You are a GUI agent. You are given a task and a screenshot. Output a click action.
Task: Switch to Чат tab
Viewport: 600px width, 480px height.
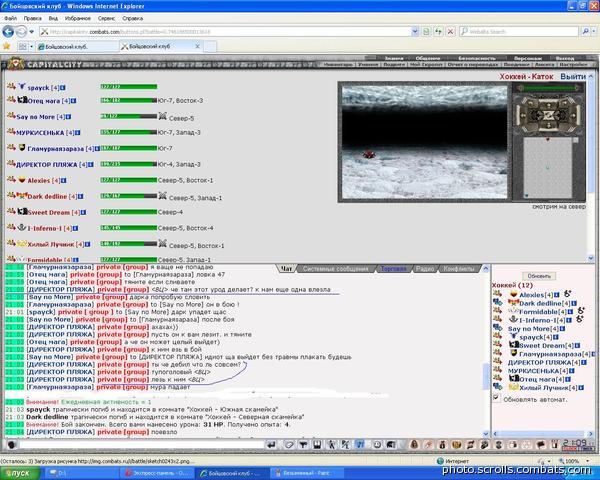[x=286, y=269]
